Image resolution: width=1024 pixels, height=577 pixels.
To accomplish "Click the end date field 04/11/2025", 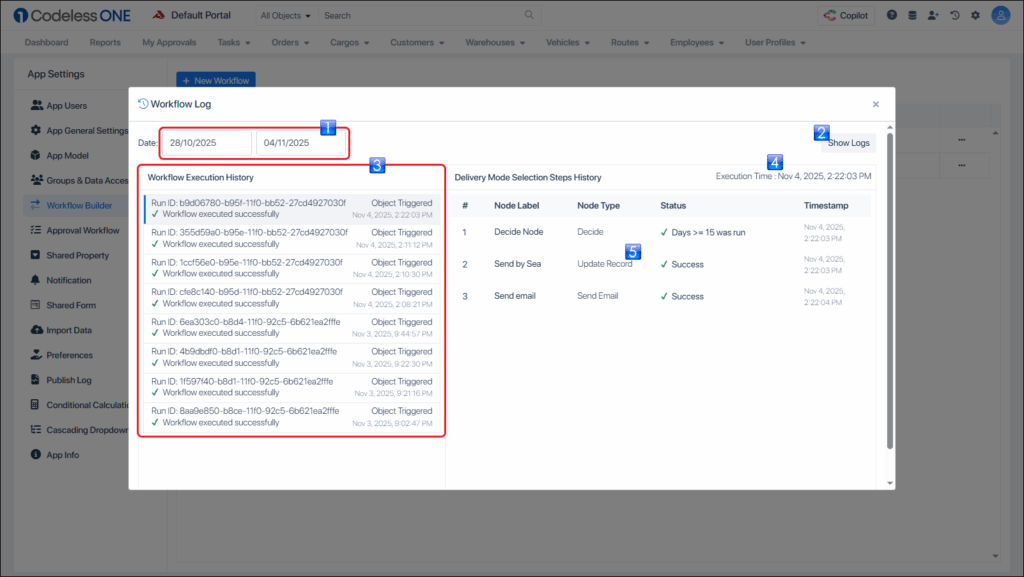I will pos(300,143).
